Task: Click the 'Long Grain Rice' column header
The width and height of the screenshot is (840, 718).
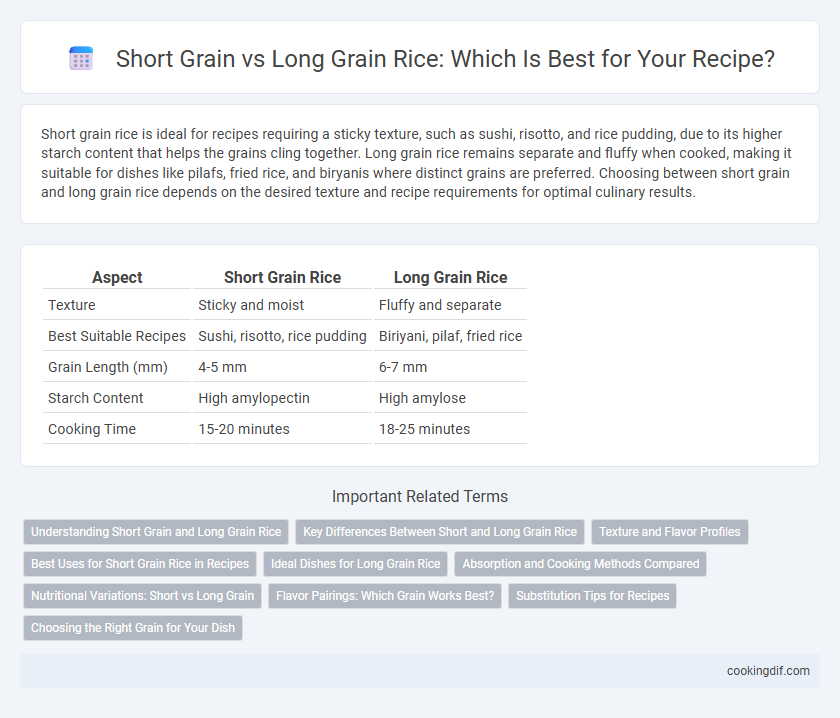Action: tap(451, 277)
